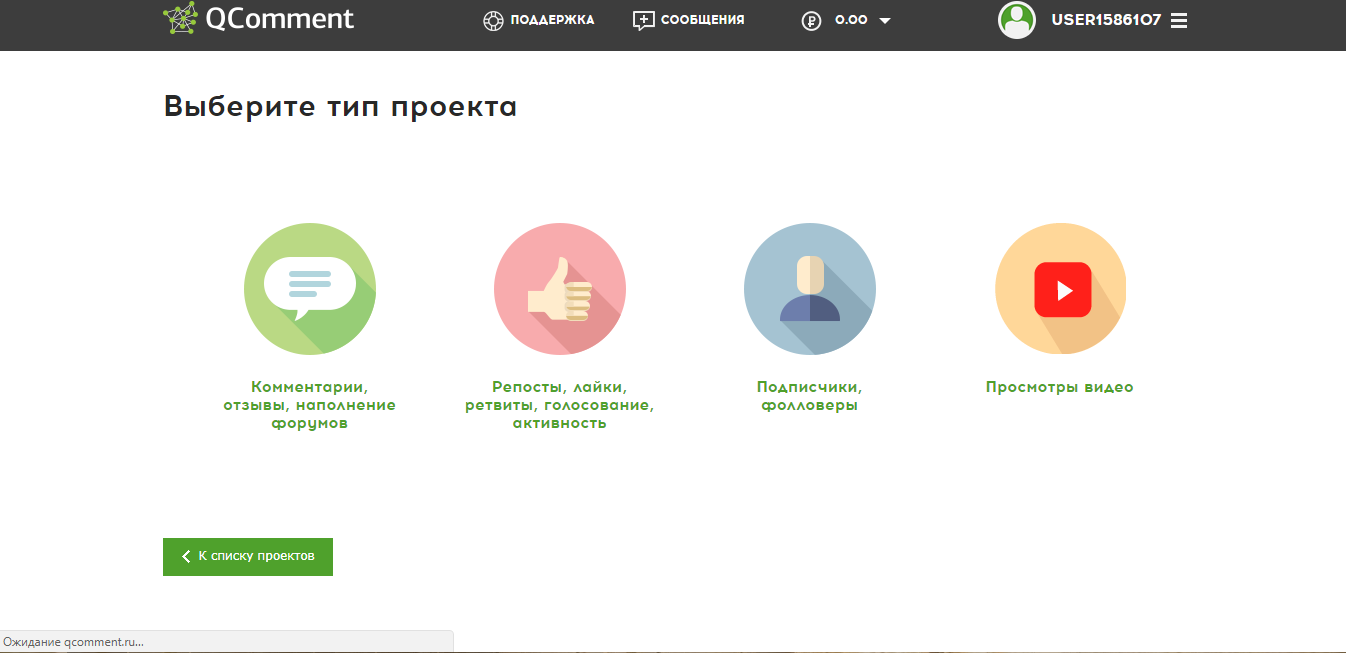Click the QComment atom logo
Image resolution: width=1346 pixels, height=653 pixels.
coord(181,17)
